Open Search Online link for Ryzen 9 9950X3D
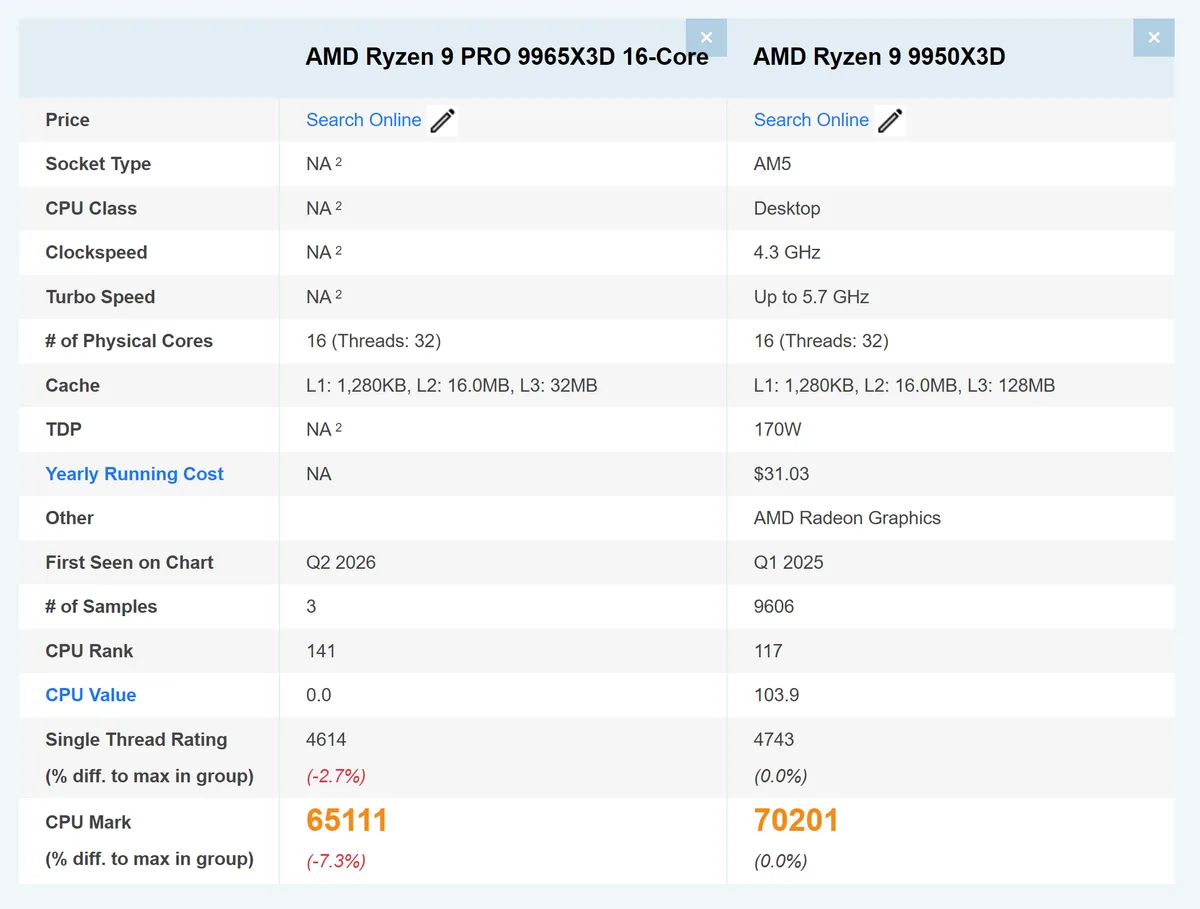Screen dimensions: 1200x909 pos(811,120)
